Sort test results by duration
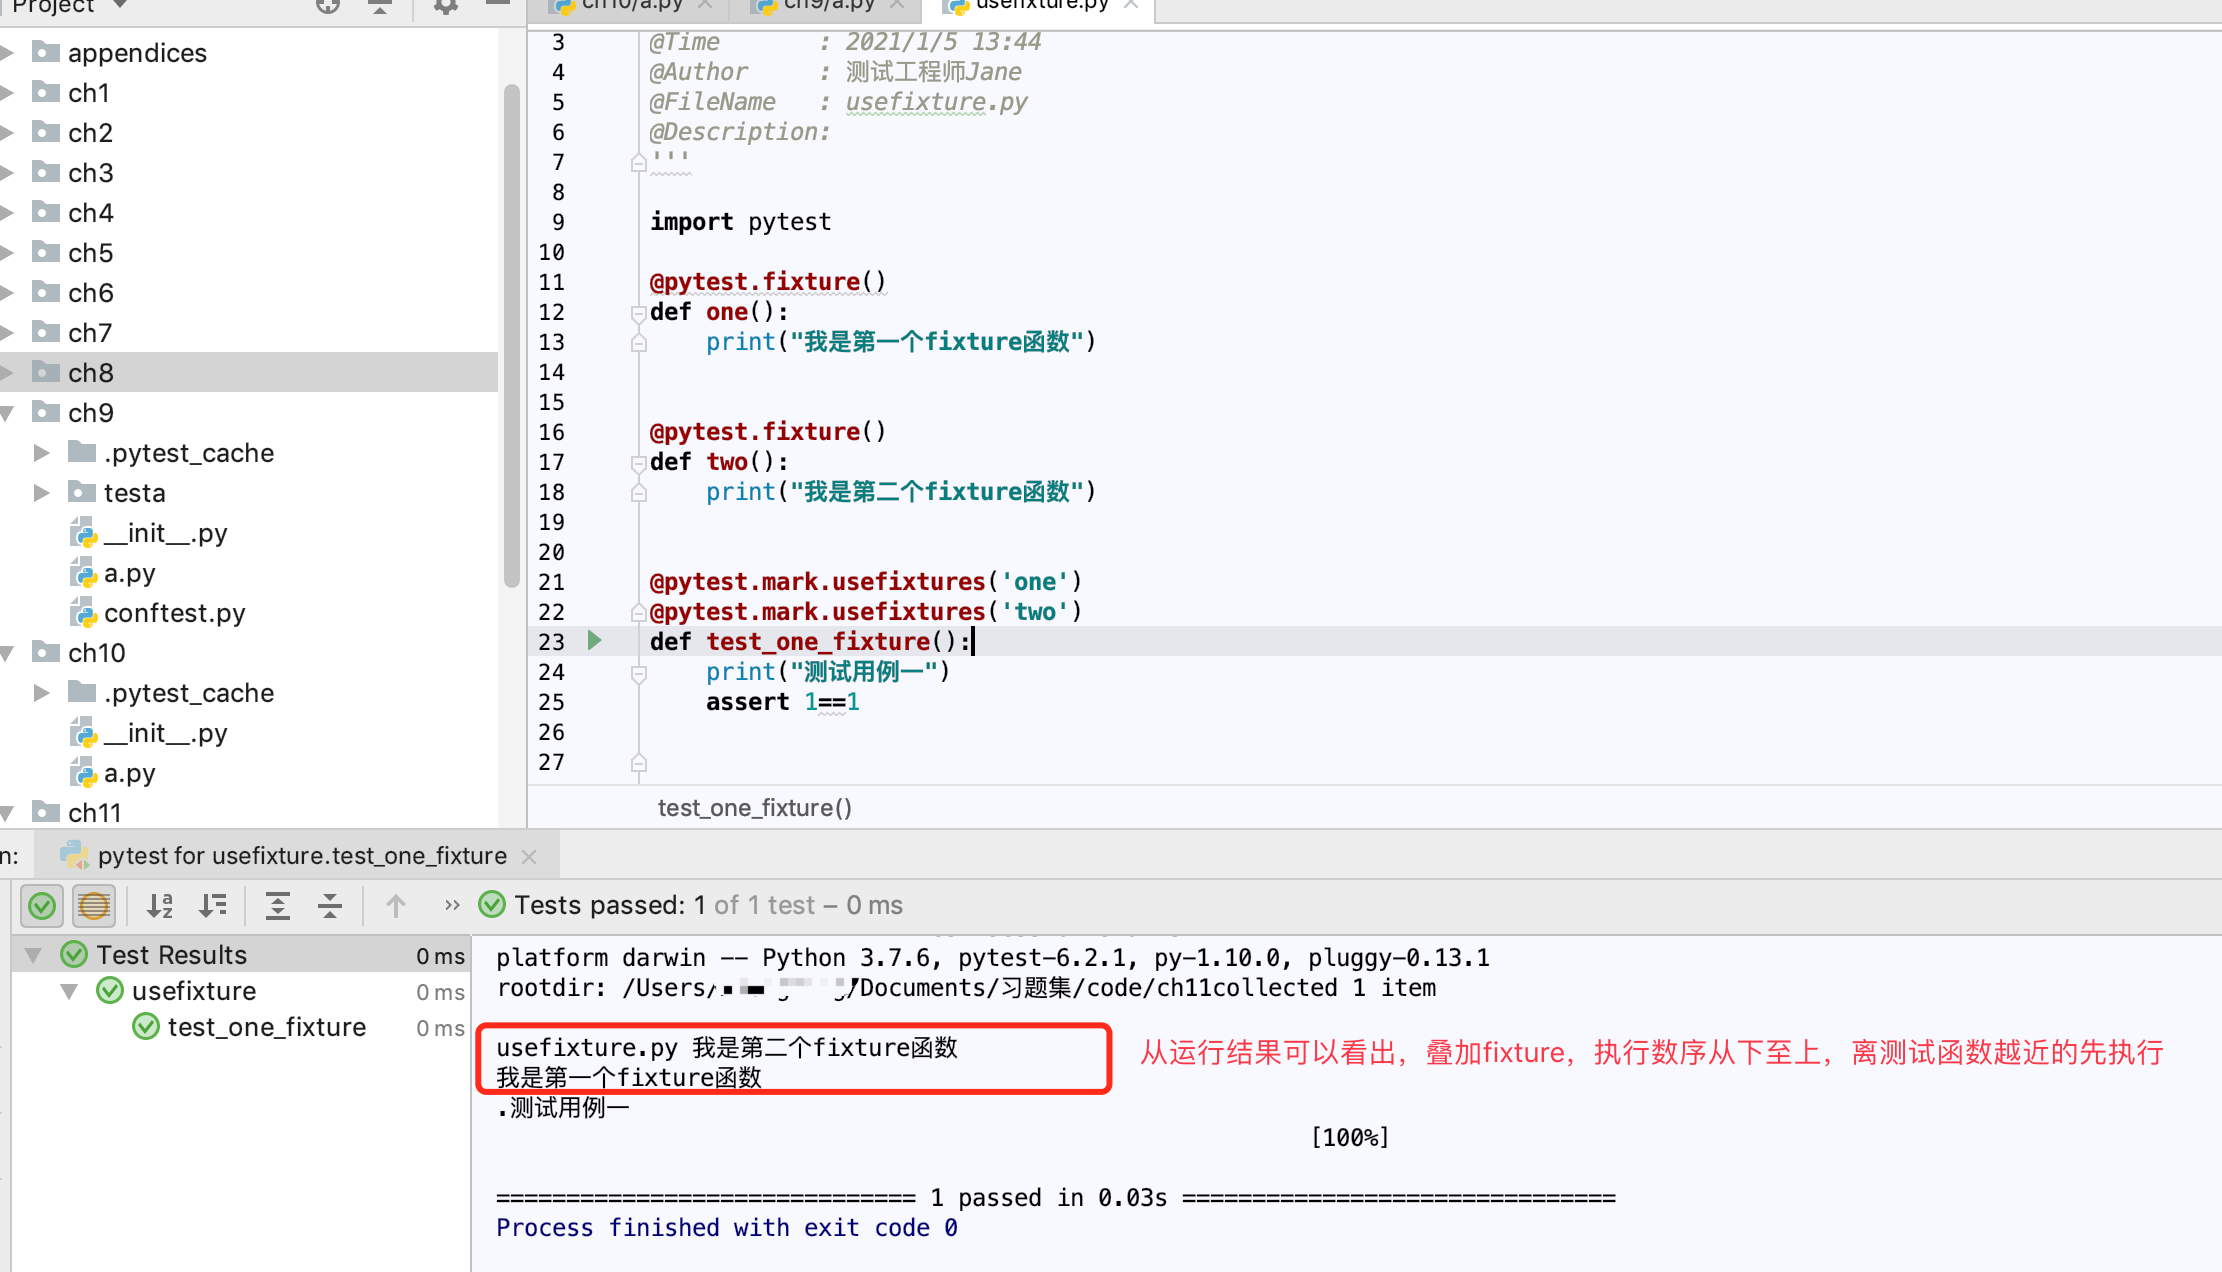This screenshot has width=2222, height=1272. point(213,905)
